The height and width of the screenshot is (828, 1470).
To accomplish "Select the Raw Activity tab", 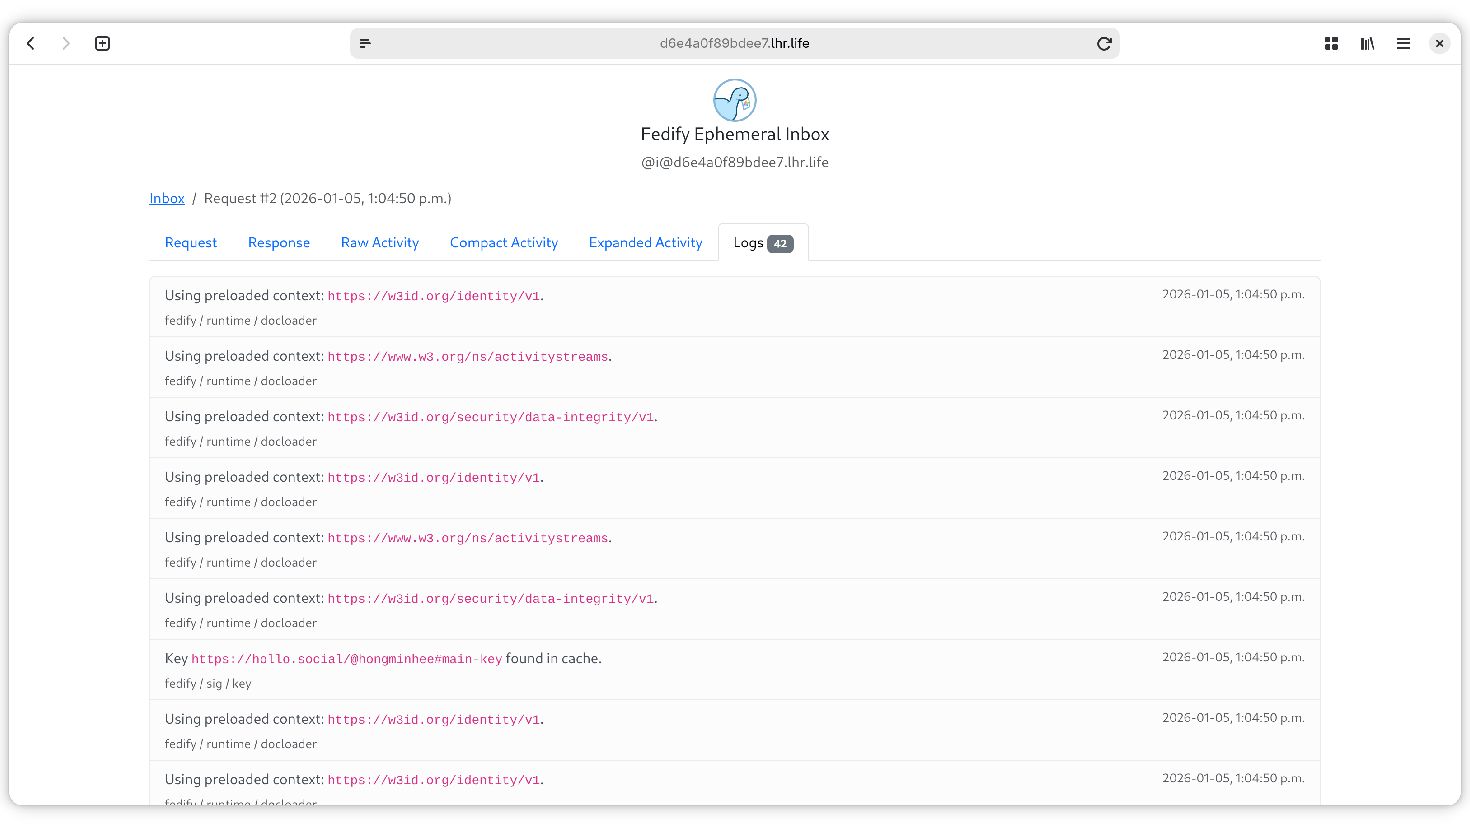I will [x=380, y=242].
